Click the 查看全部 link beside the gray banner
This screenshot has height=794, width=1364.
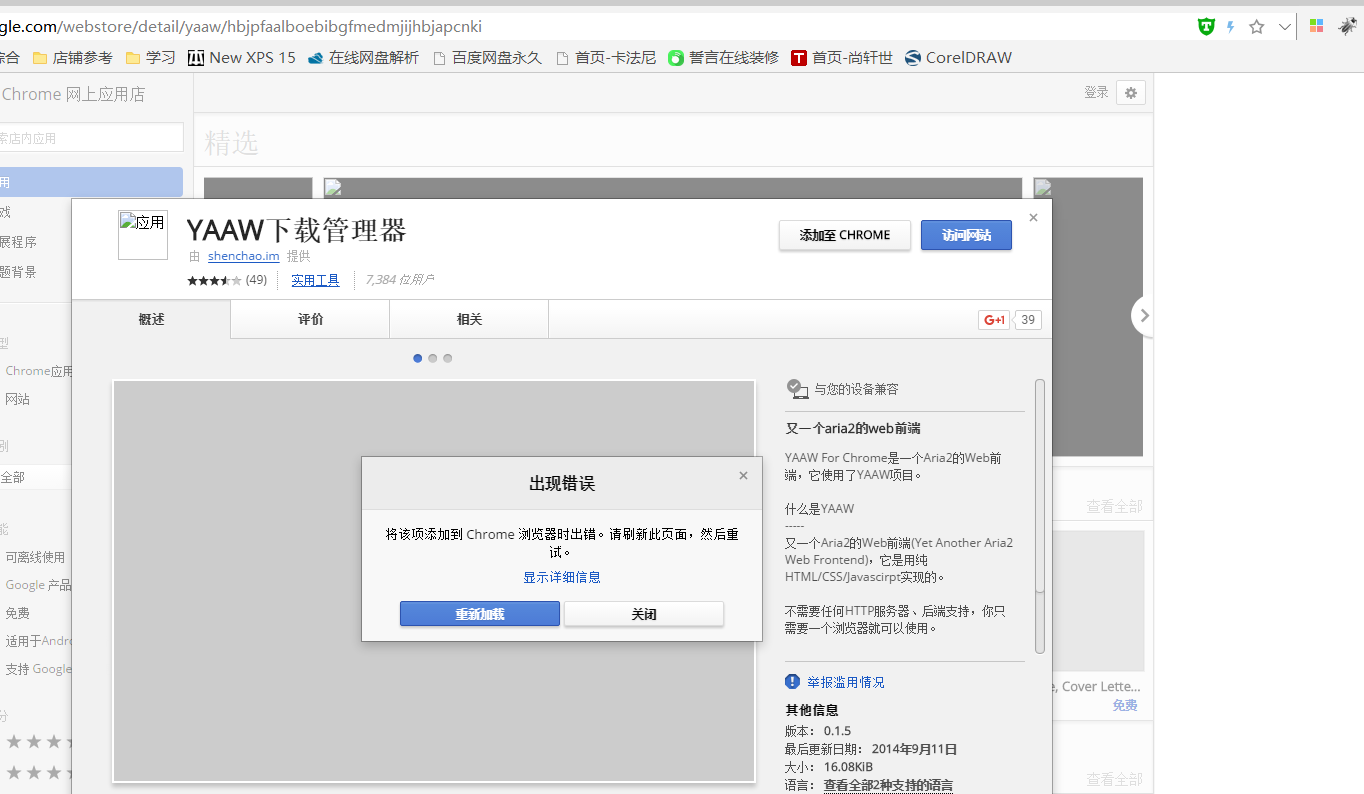tap(1114, 507)
